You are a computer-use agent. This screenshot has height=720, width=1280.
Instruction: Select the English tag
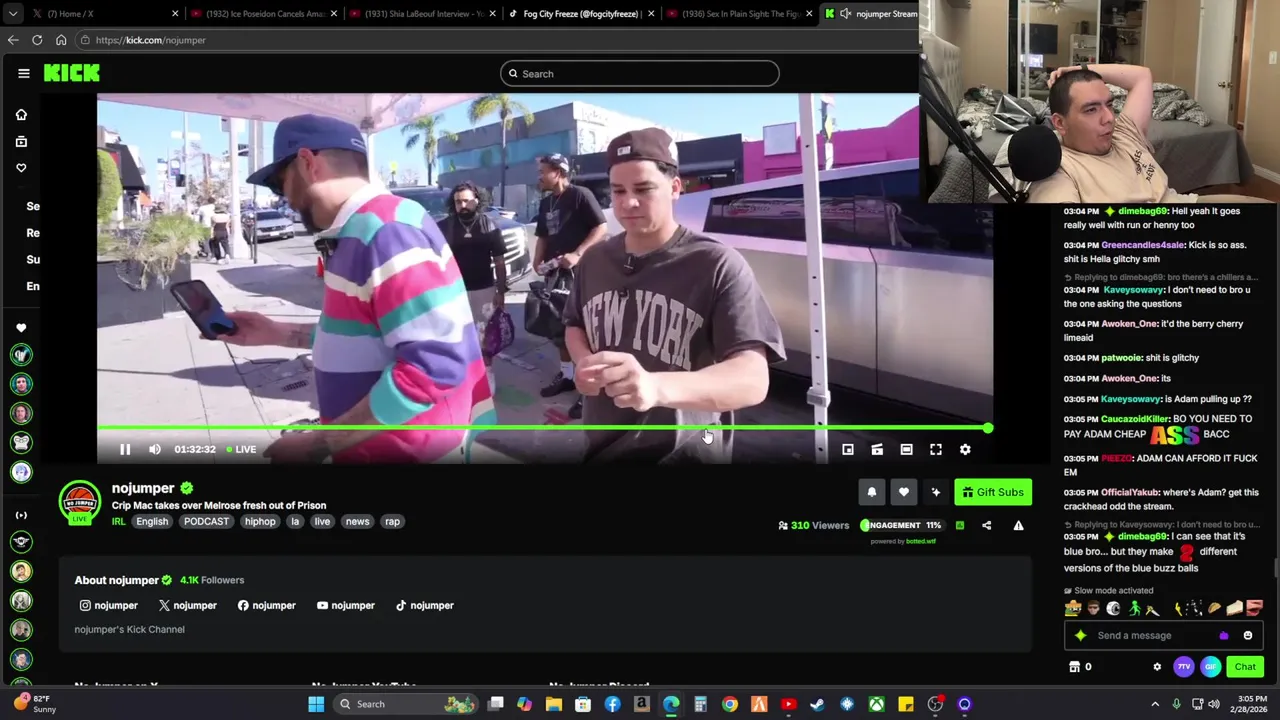click(x=152, y=521)
